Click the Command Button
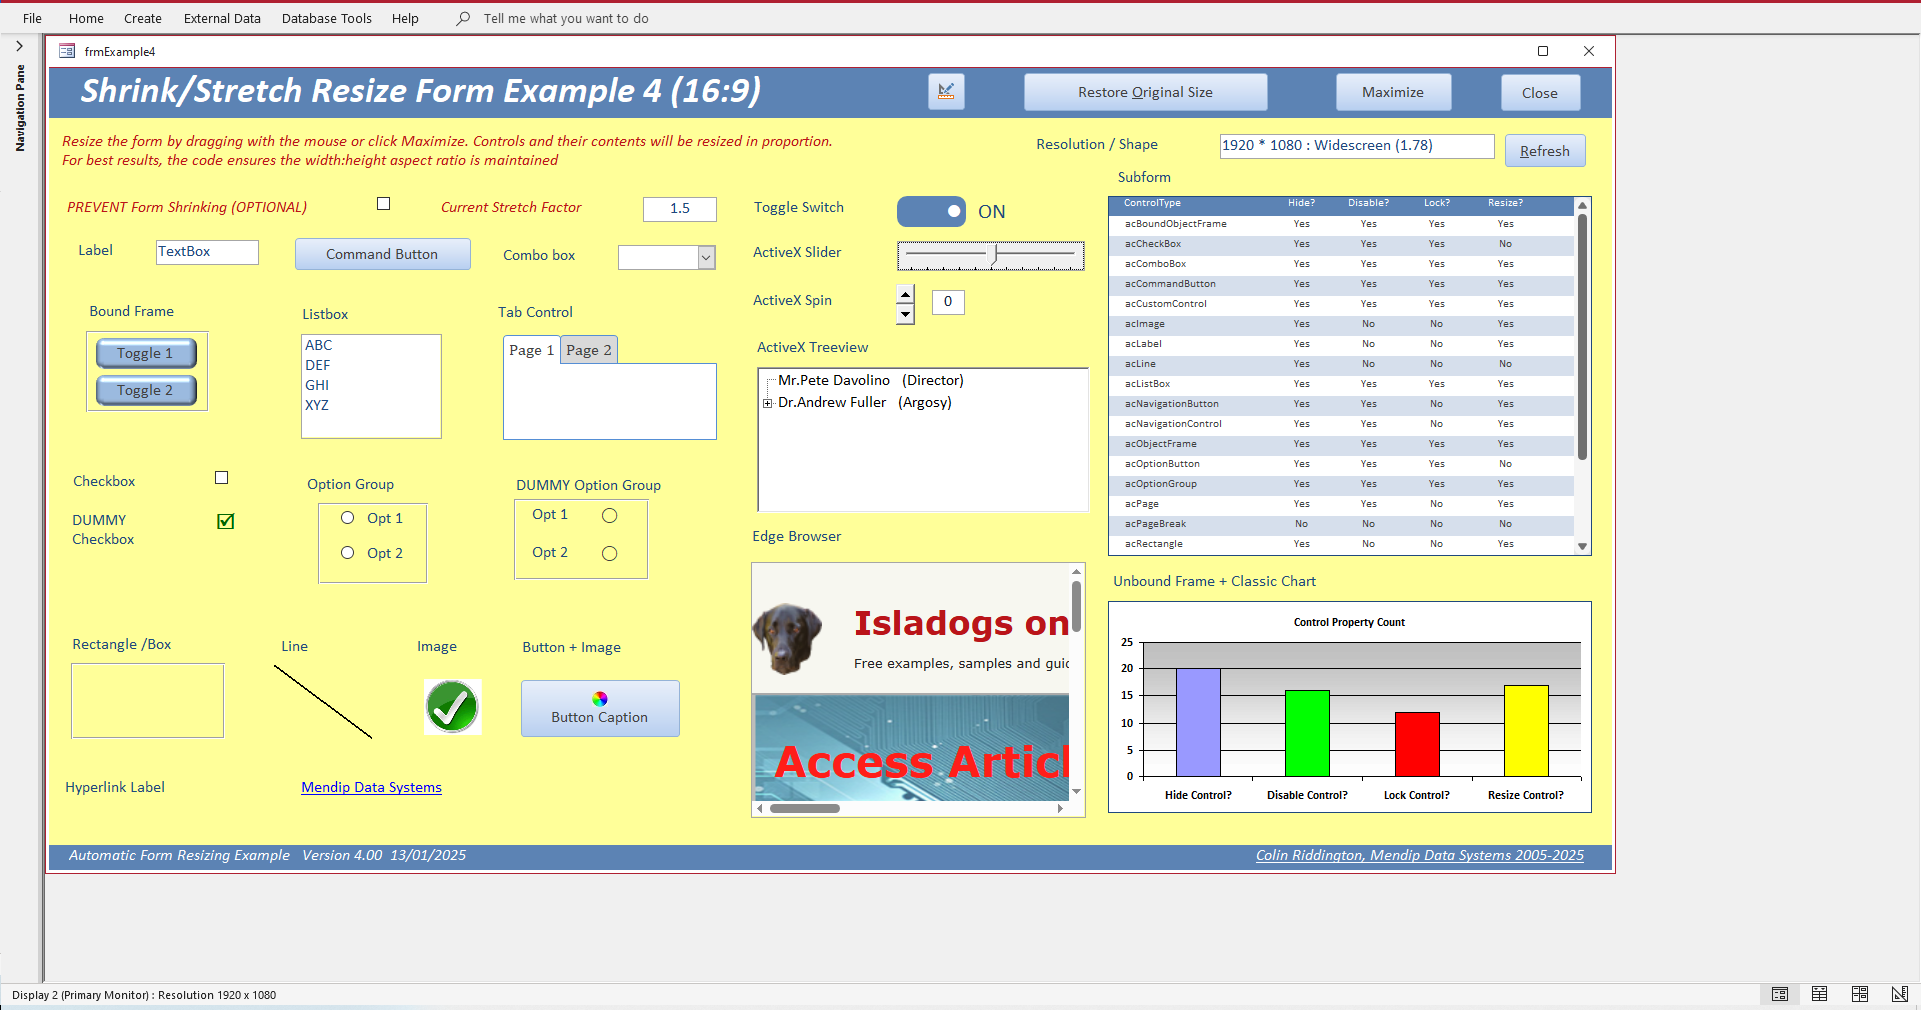 click(382, 254)
